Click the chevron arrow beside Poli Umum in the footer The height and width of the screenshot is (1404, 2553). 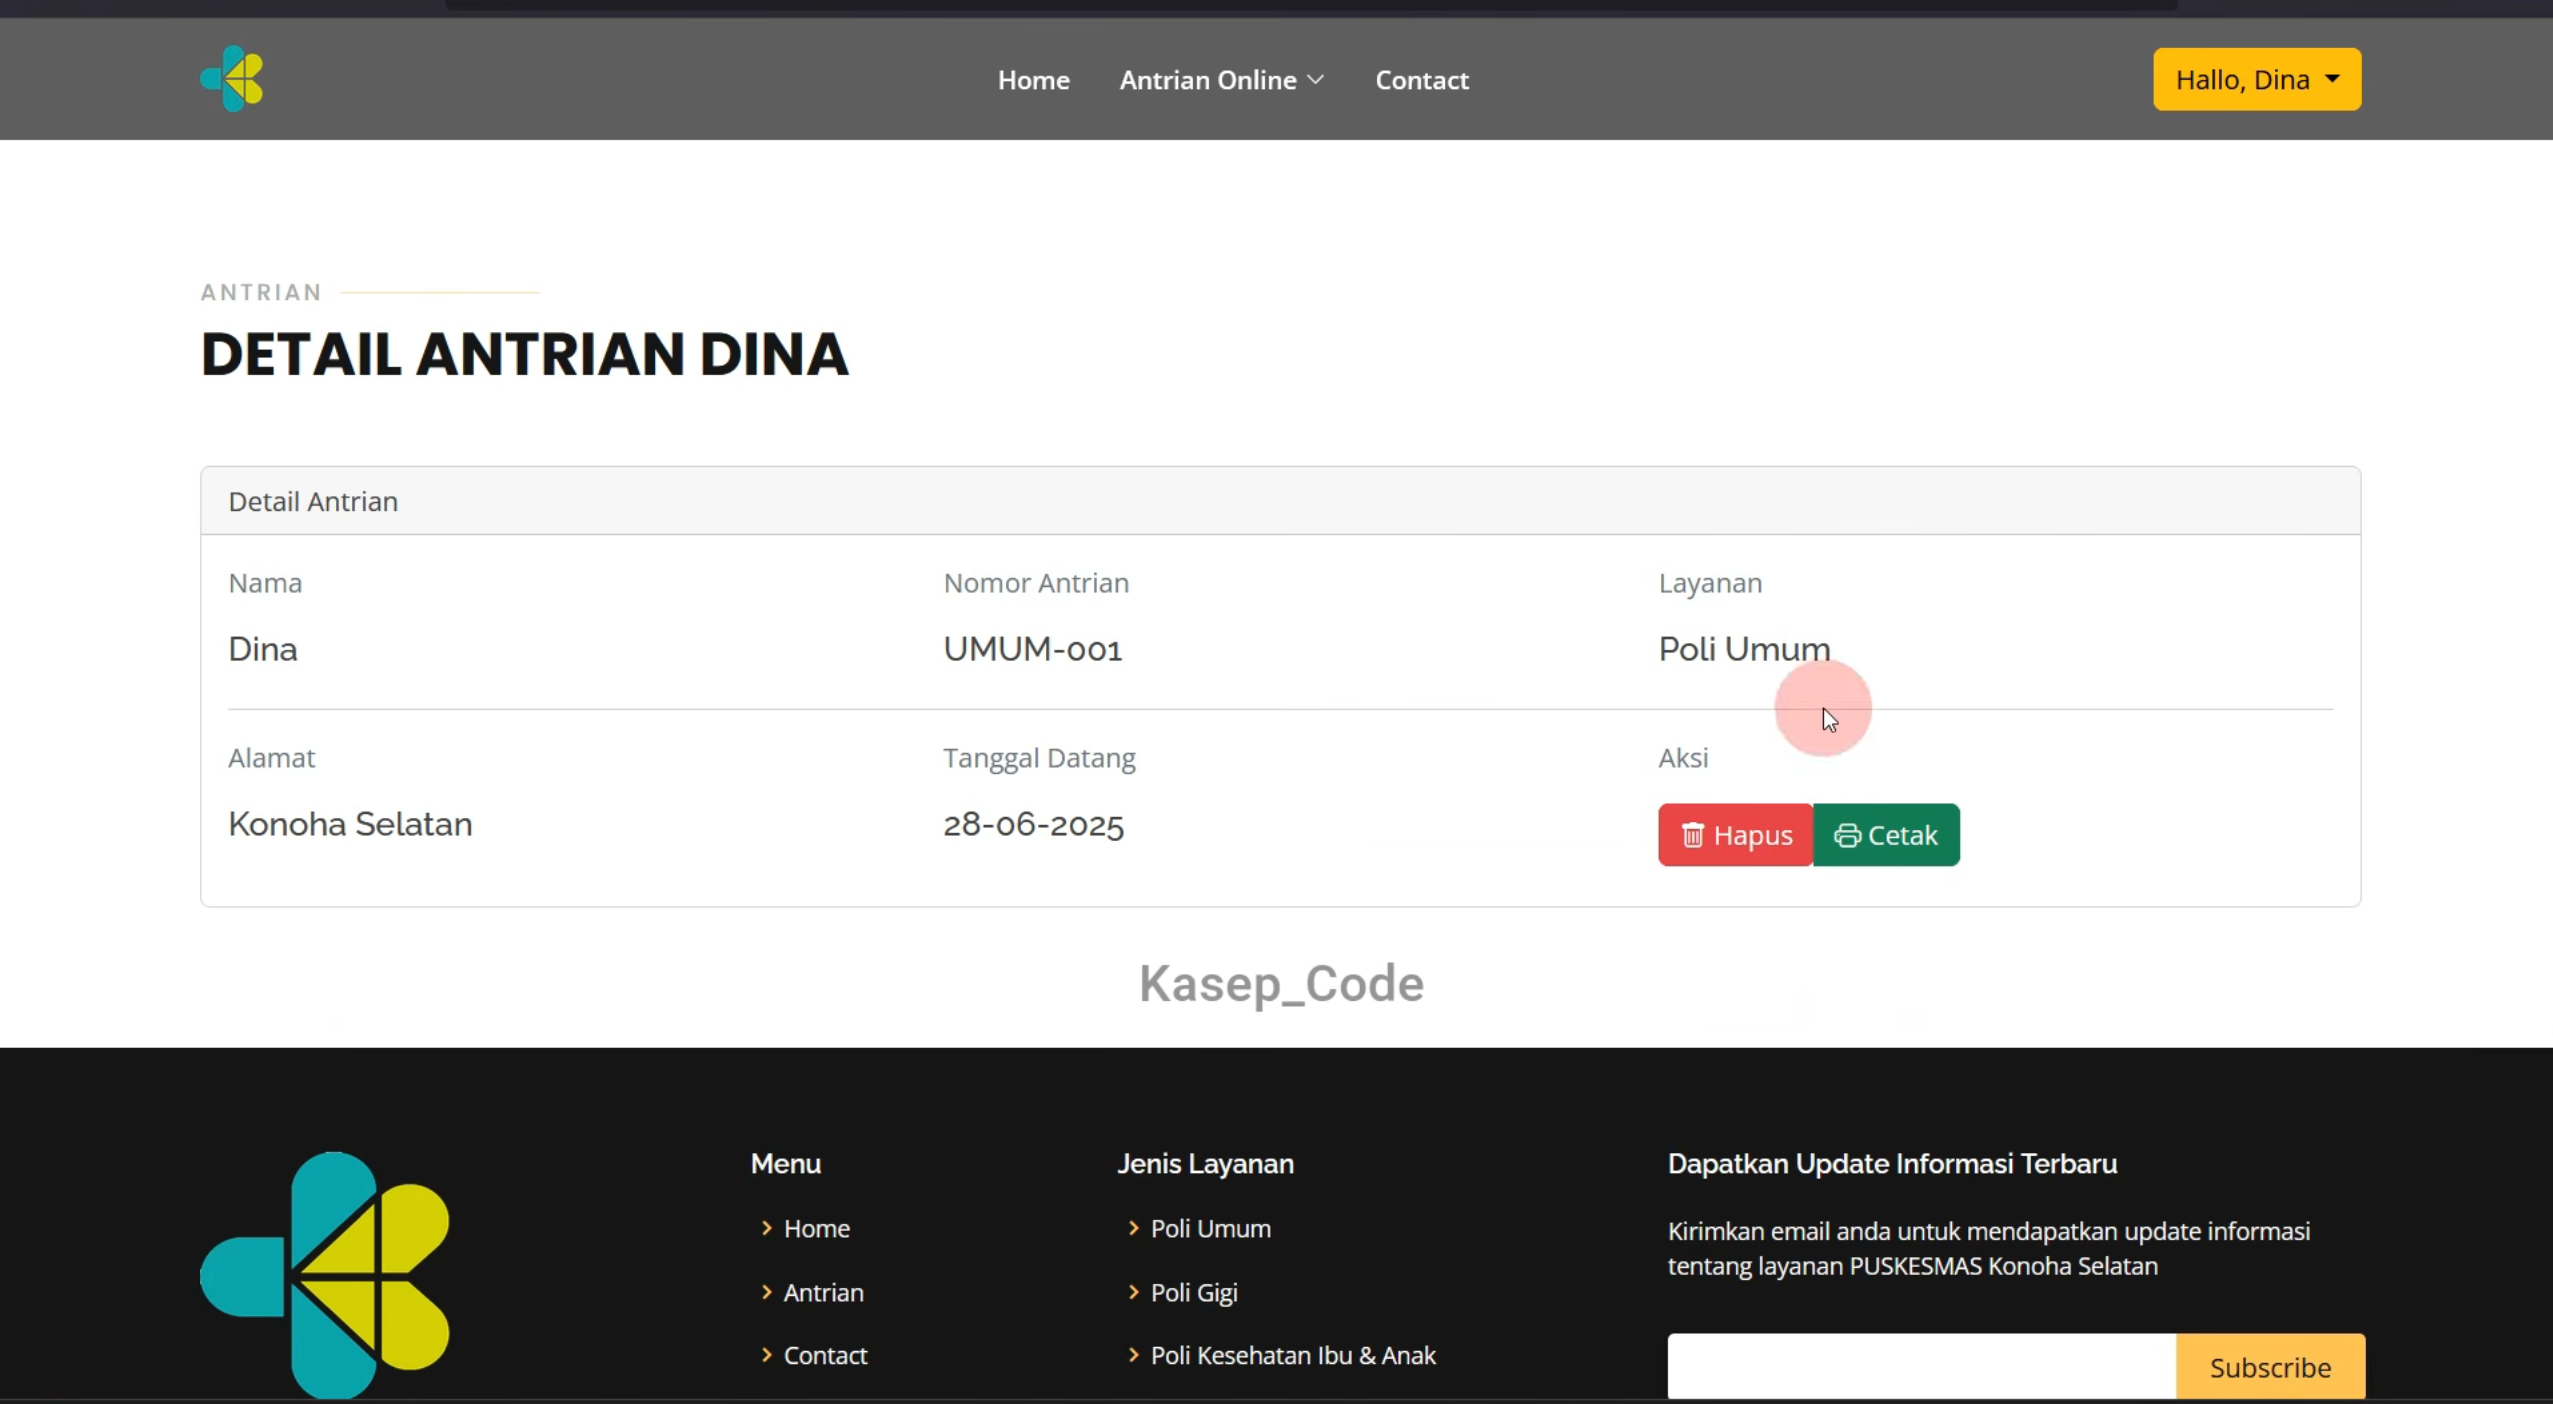[1133, 1228]
